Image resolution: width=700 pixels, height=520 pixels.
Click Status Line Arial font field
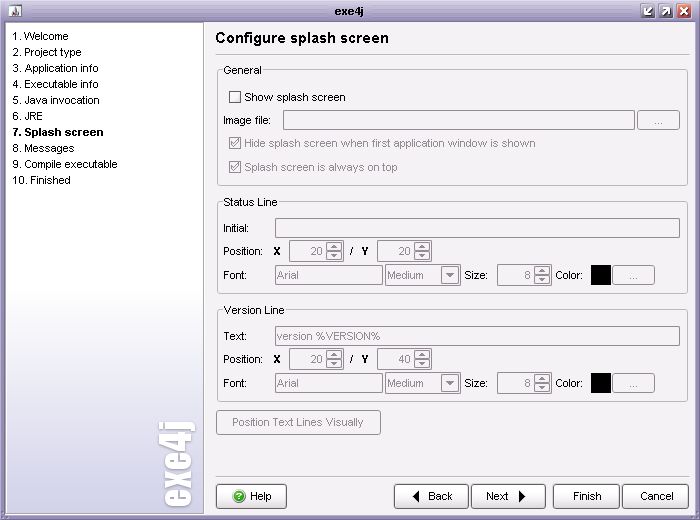[329, 275]
